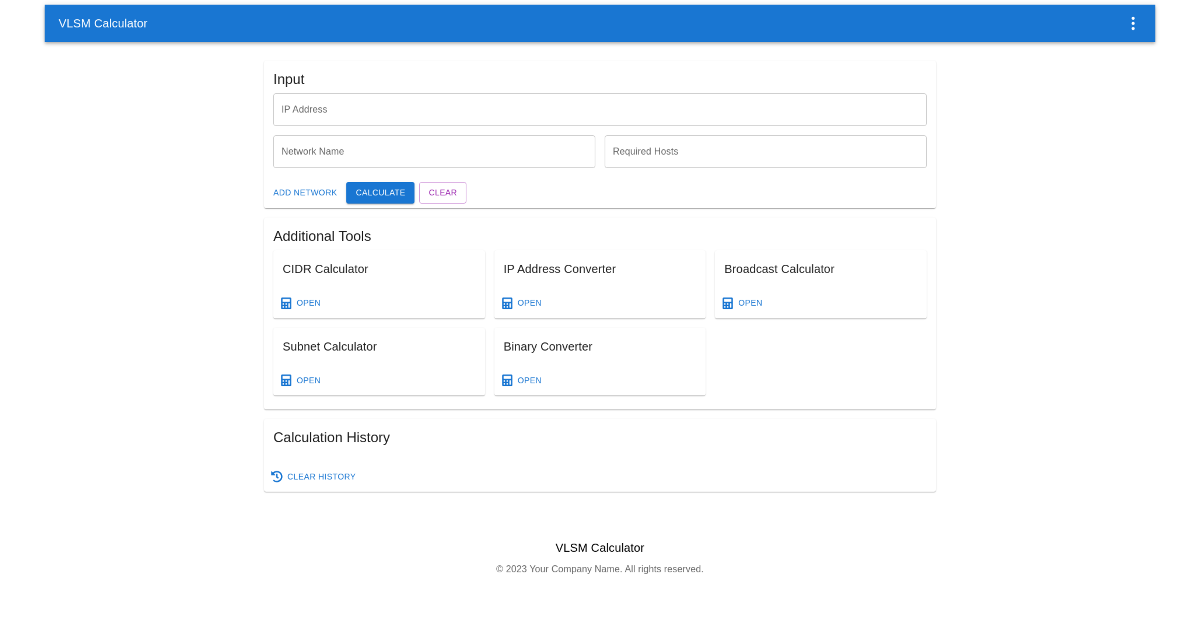Open the Broadcast Calculator tool
Screen dimensions: 1200x630
pyautogui.click(x=750, y=302)
